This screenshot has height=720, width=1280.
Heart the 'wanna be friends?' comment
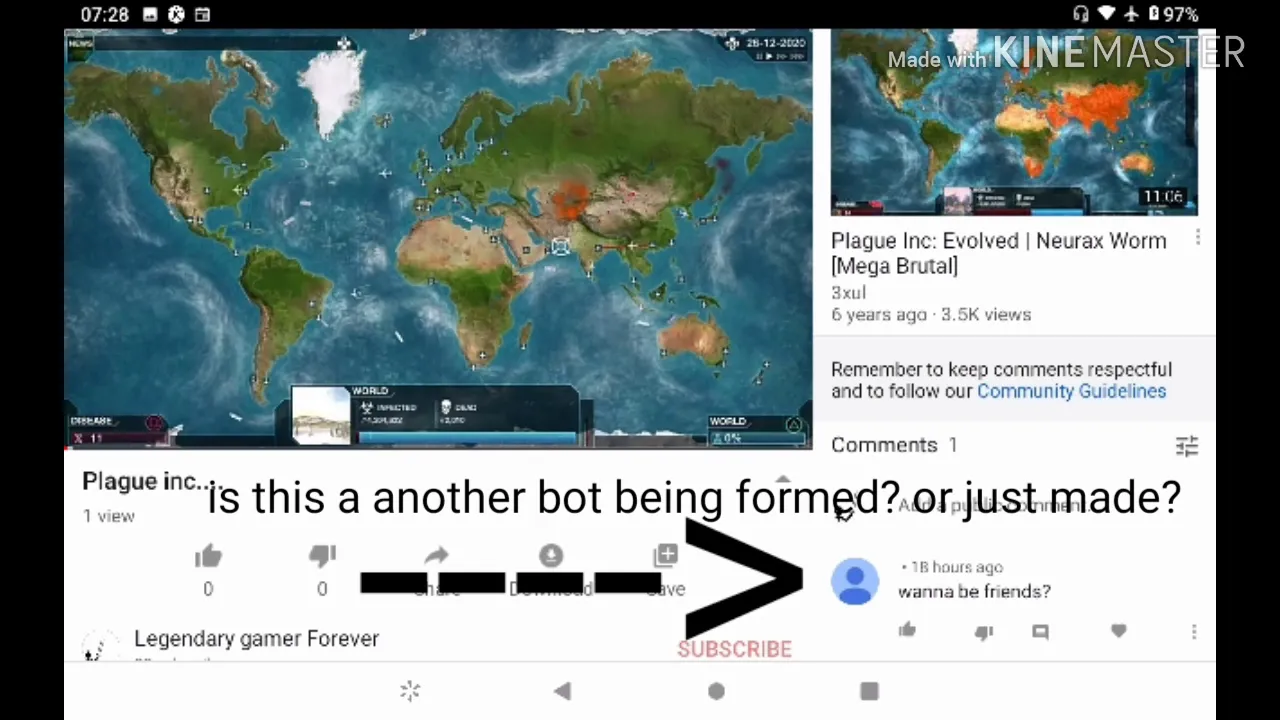[1118, 630]
